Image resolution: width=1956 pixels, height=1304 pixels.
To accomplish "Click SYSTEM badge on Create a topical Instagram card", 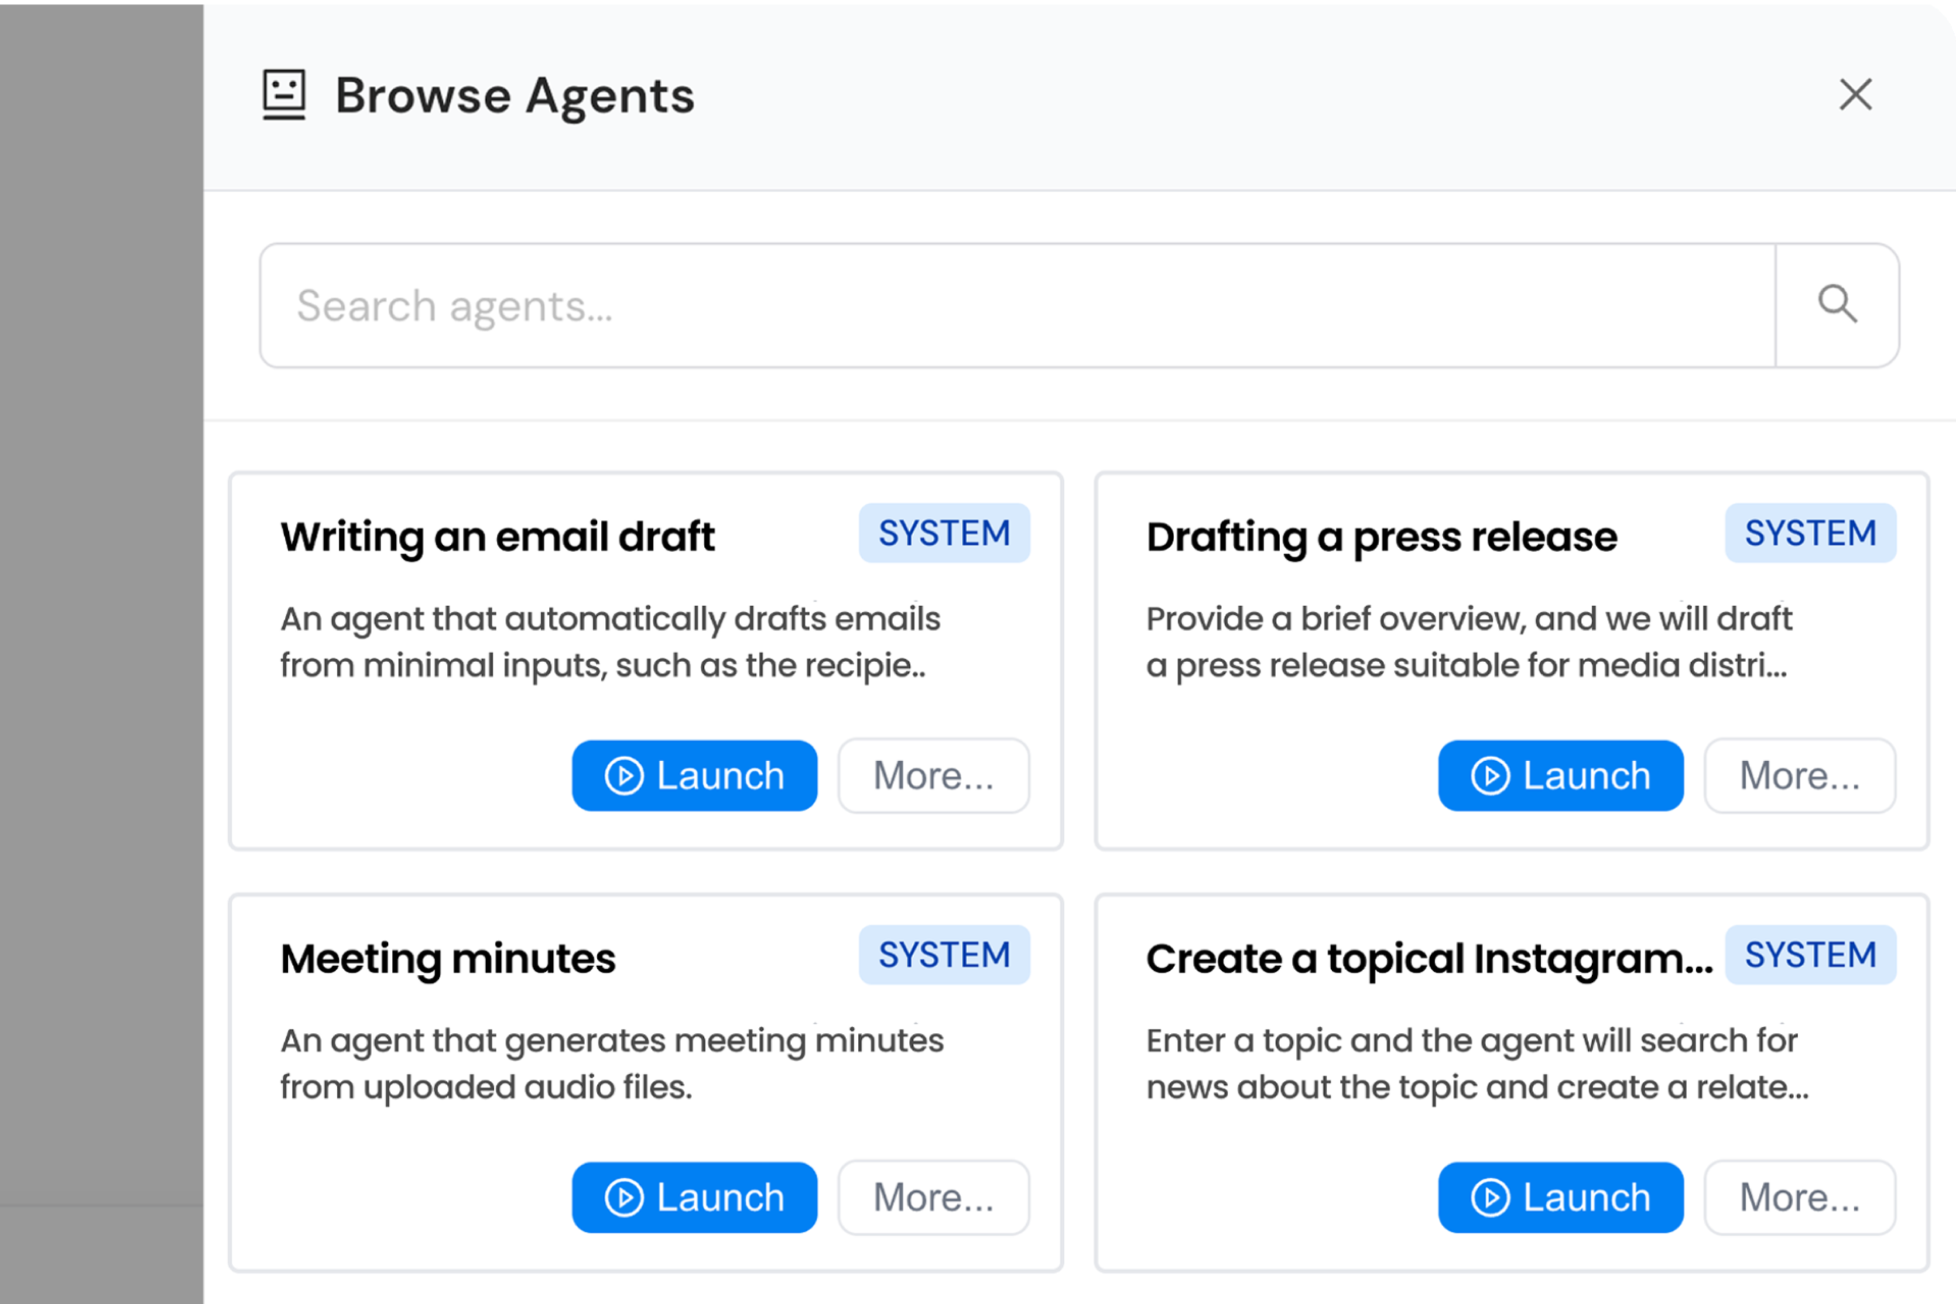I will tap(1810, 955).
